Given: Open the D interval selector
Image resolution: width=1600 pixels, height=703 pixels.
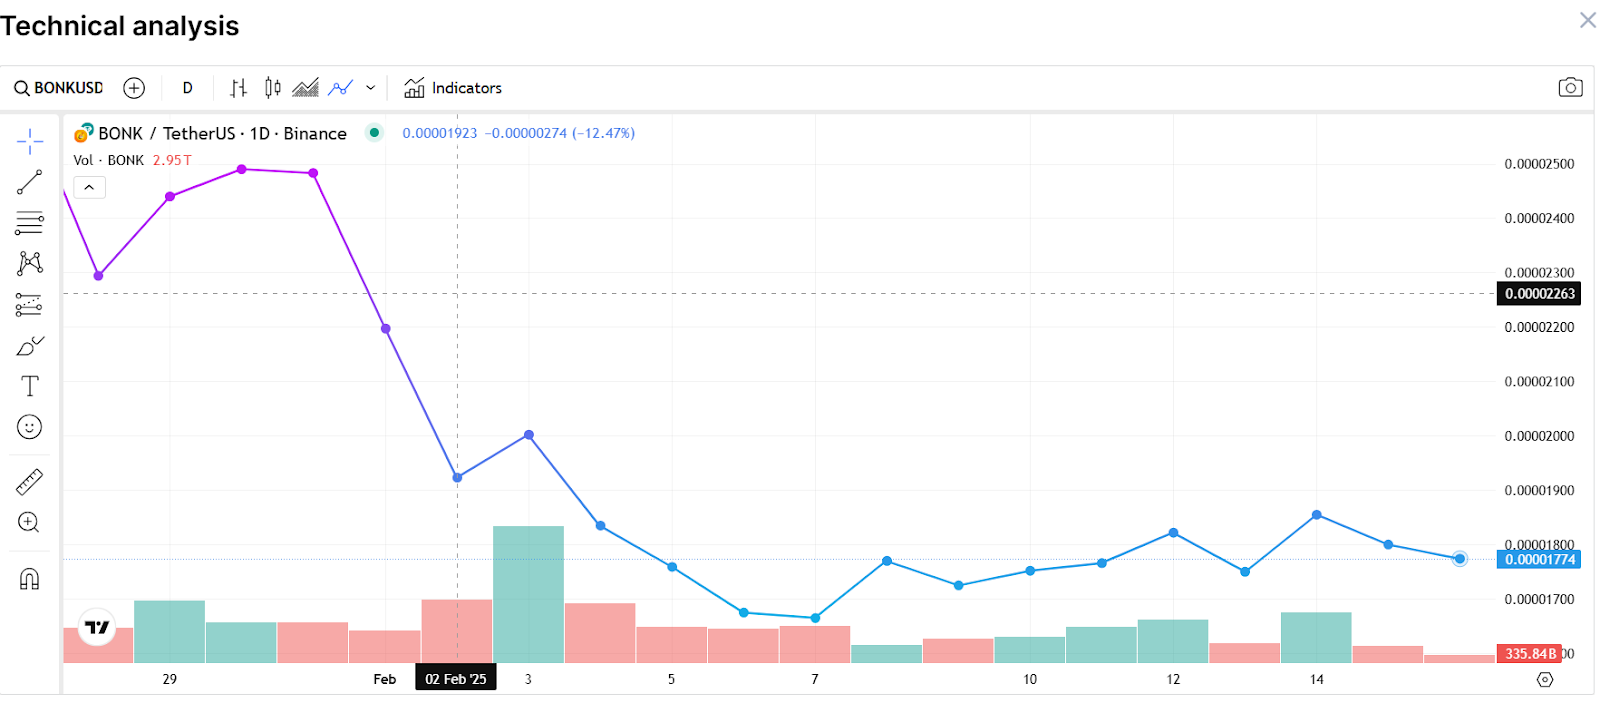Looking at the screenshot, I should pyautogui.click(x=187, y=88).
